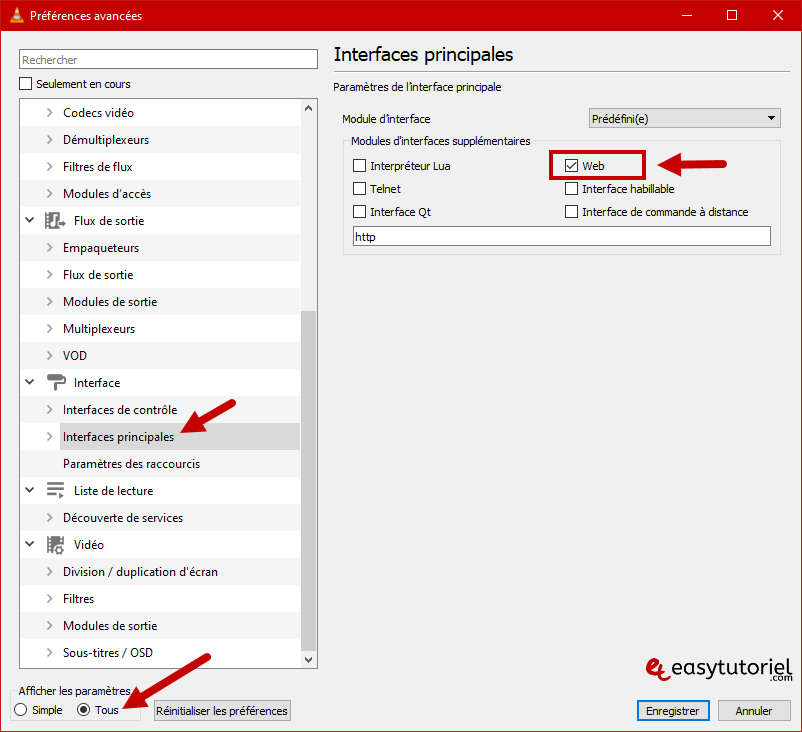Click the http modules text field
802x732 pixels.
pos(562,236)
